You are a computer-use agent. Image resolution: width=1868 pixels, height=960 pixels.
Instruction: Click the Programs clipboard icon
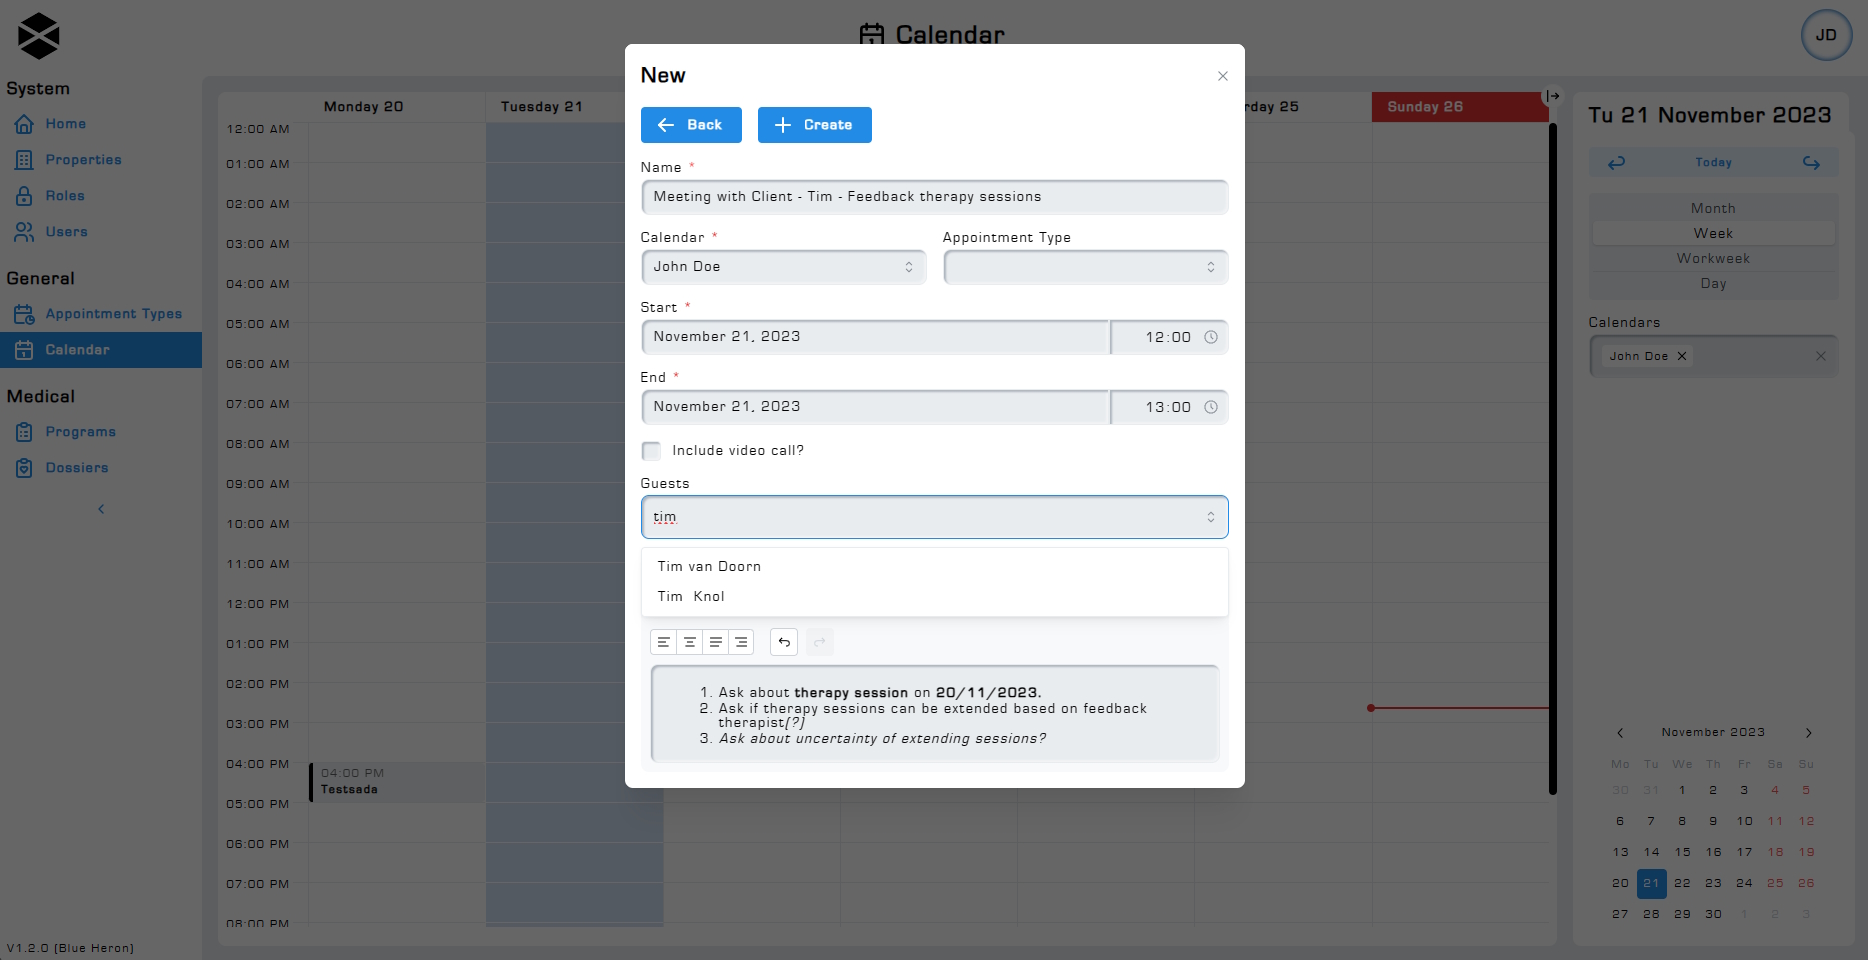tap(24, 432)
